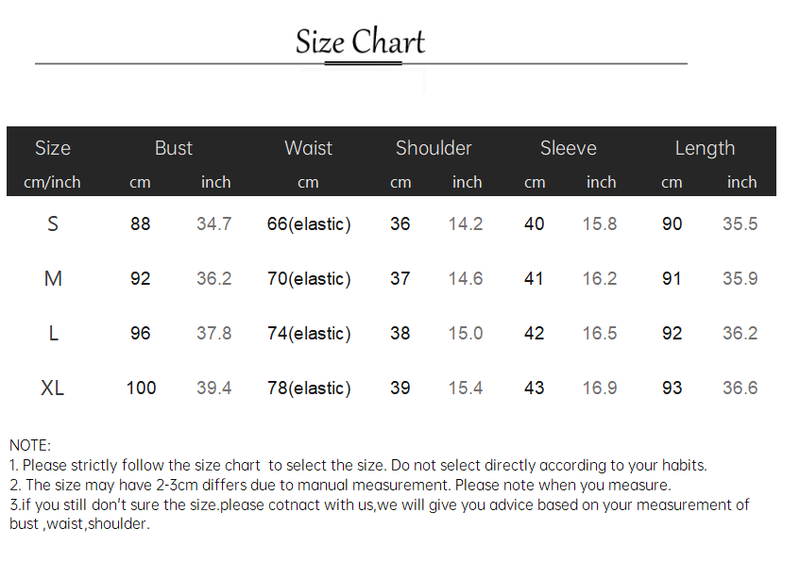The image size is (800, 562).
Task: Select the "Bust" column header
Action: [173, 148]
